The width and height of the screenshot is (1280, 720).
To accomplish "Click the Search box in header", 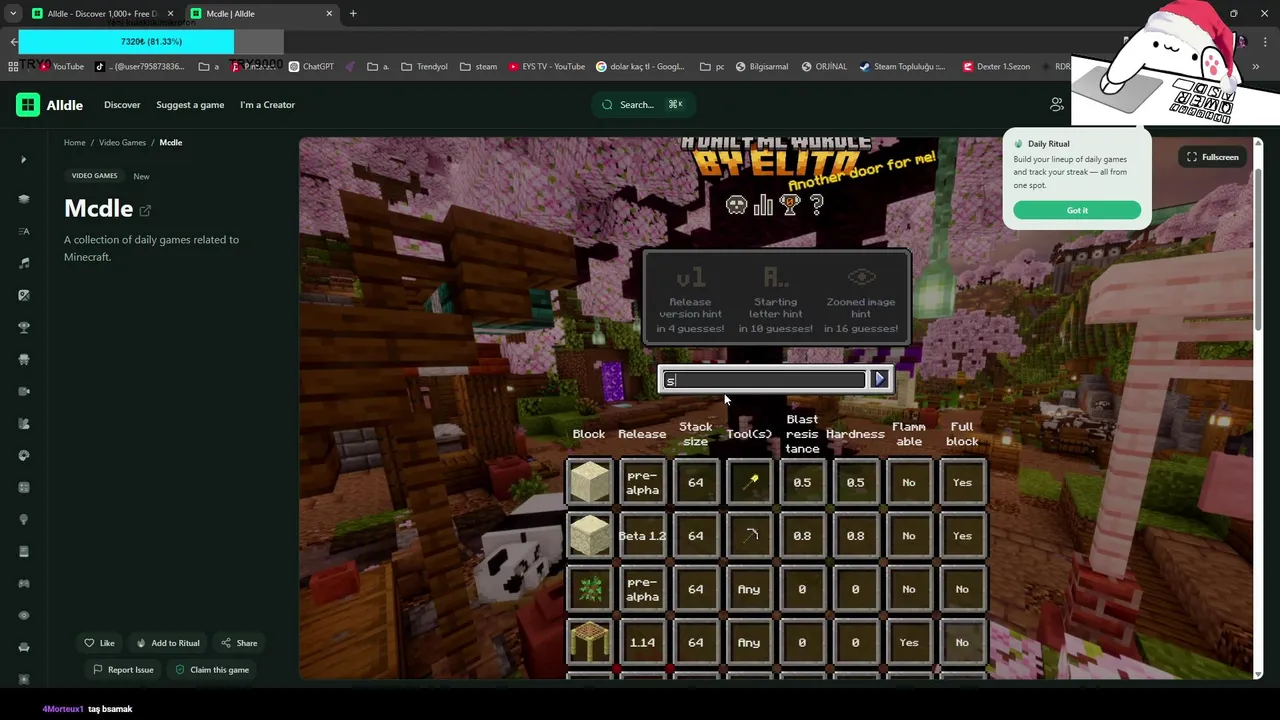I will (643, 105).
